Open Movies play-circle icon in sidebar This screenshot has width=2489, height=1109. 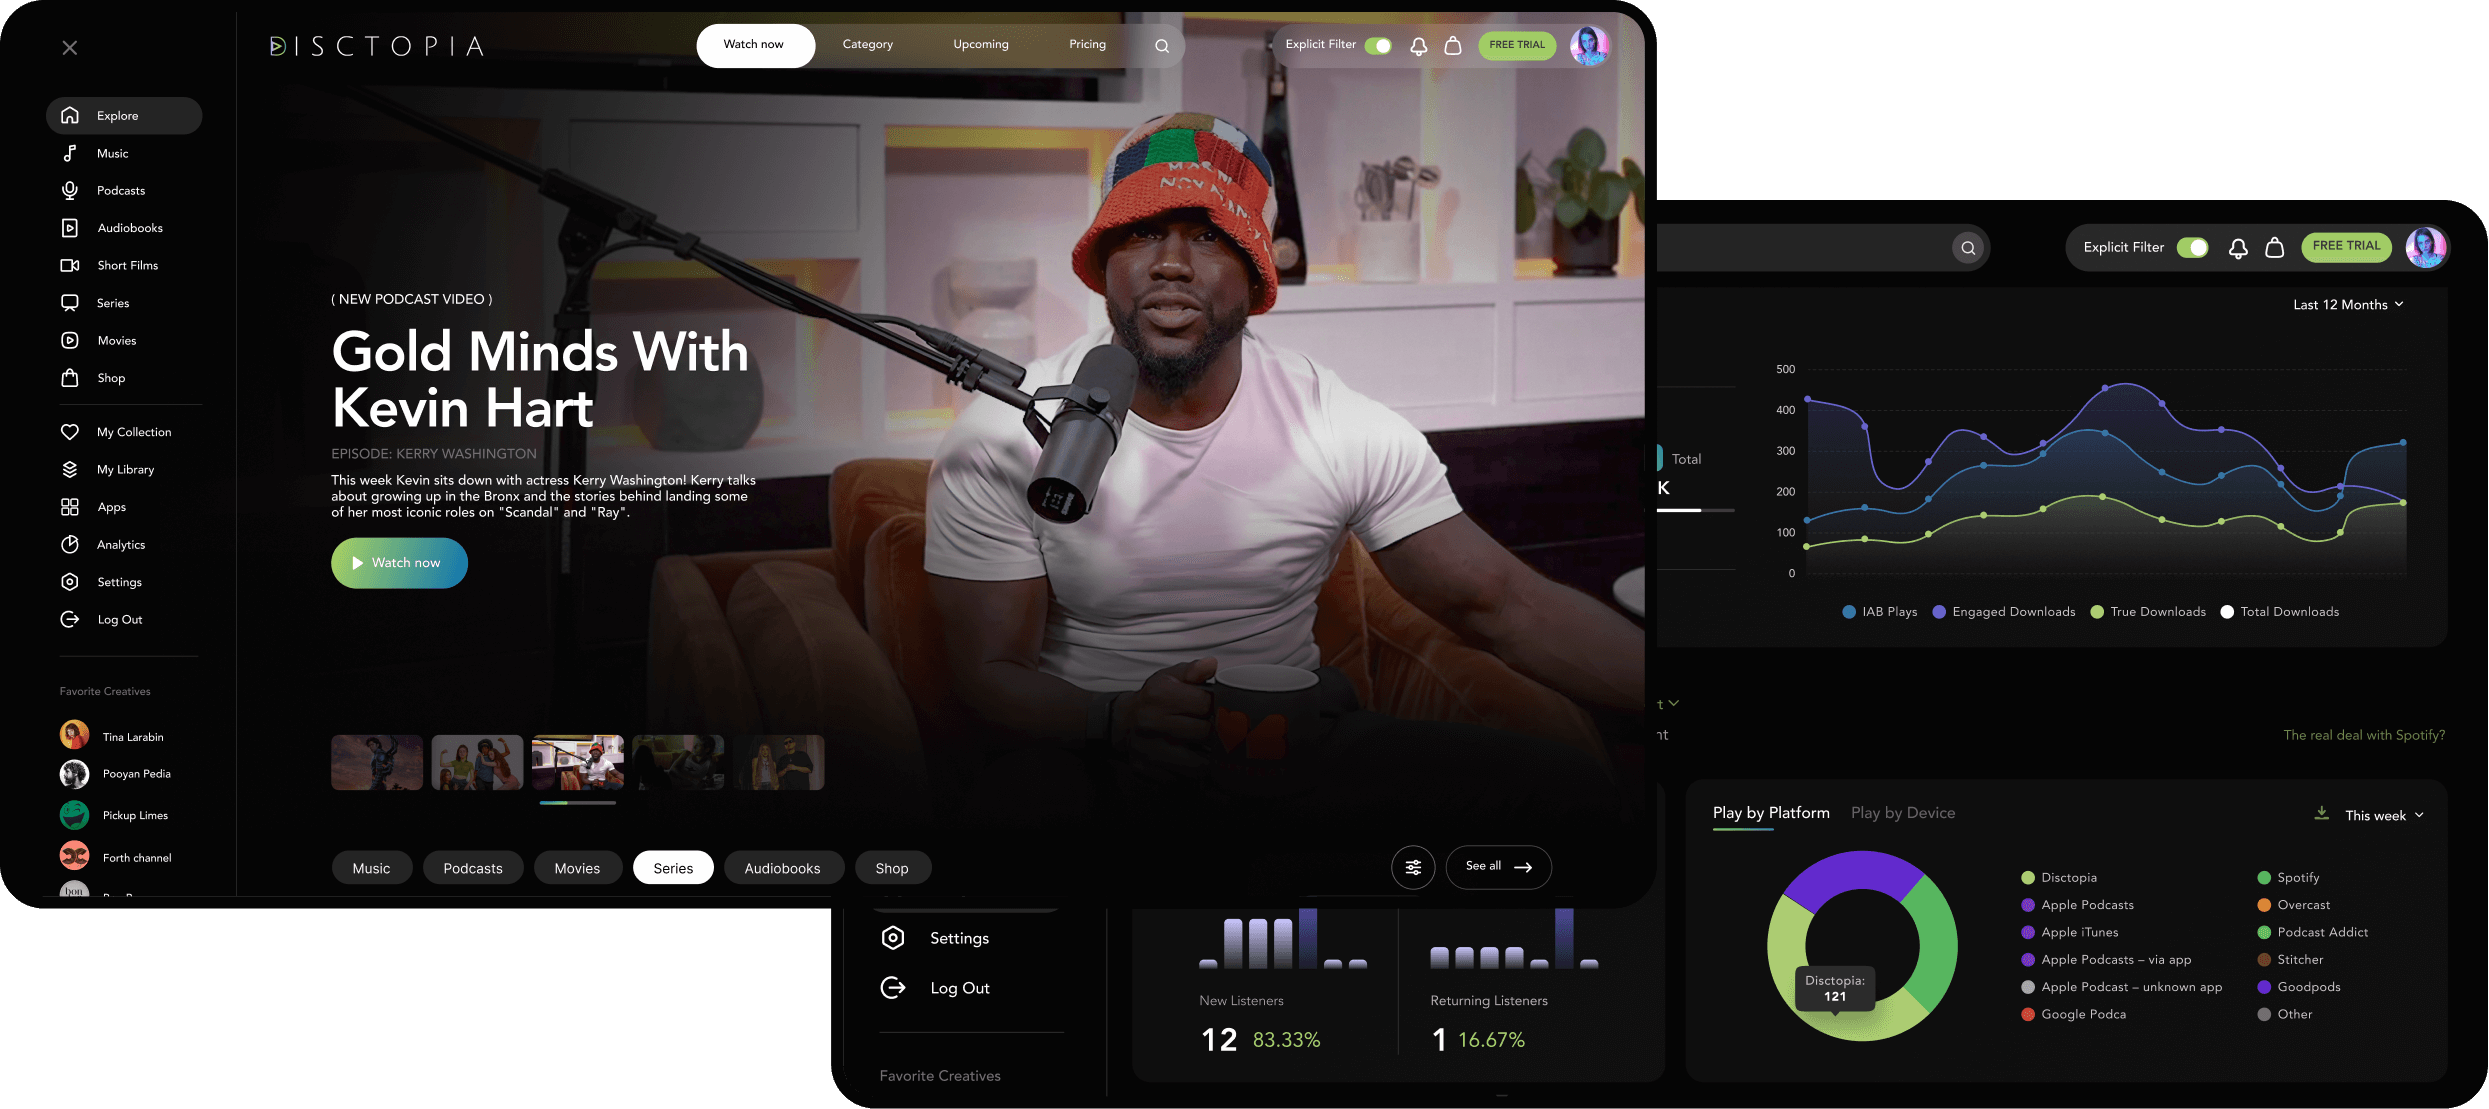click(x=70, y=340)
